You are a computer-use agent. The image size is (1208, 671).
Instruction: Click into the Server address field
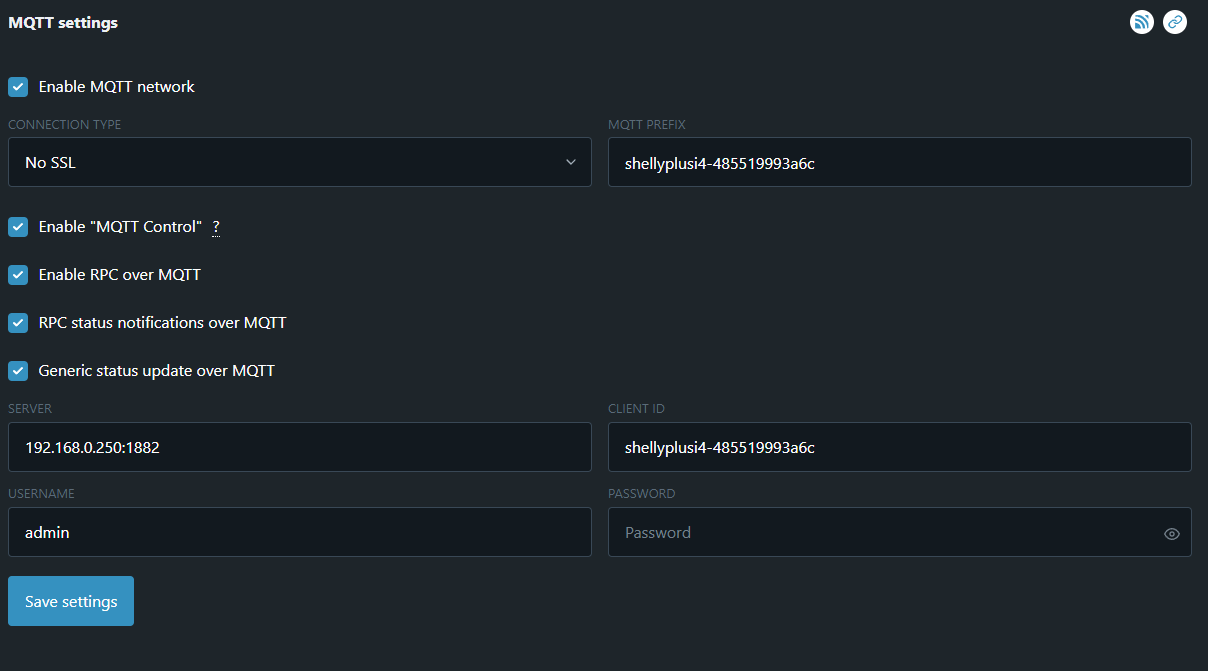click(x=299, y=447)
